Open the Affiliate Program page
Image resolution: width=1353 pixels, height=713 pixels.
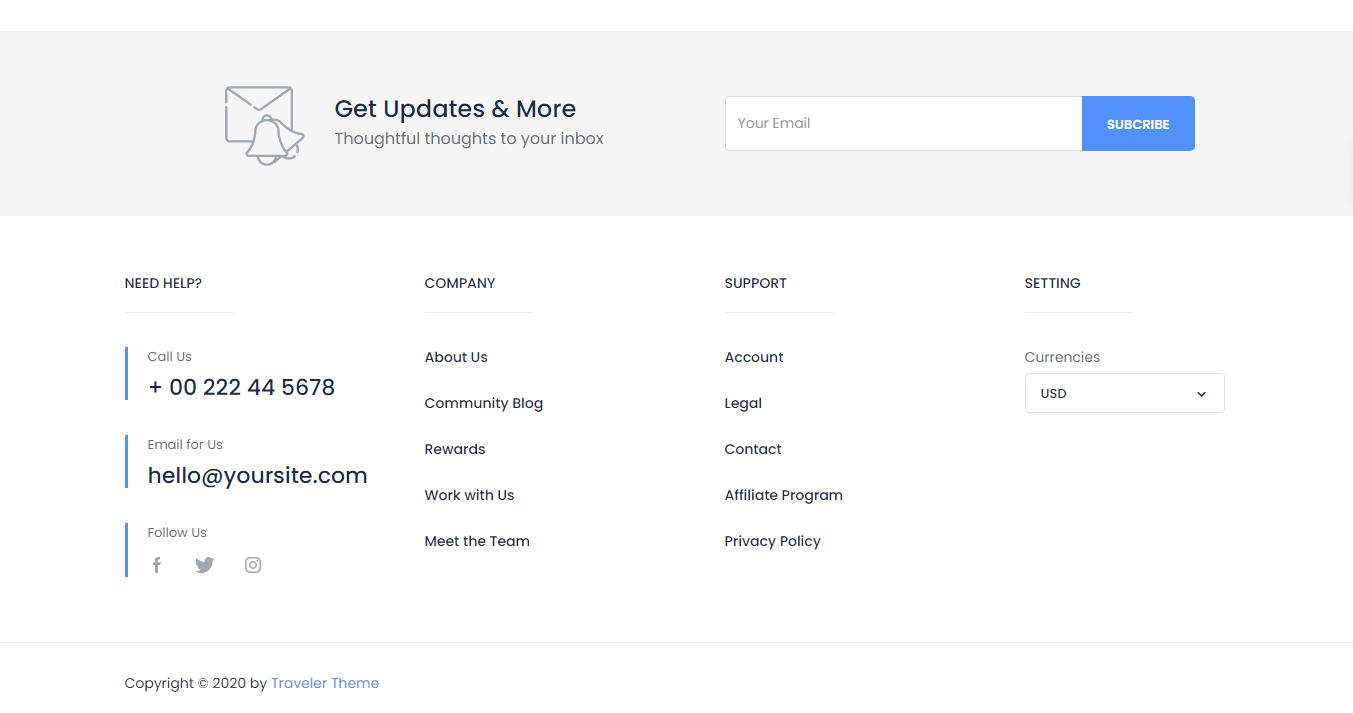[783, 495]
